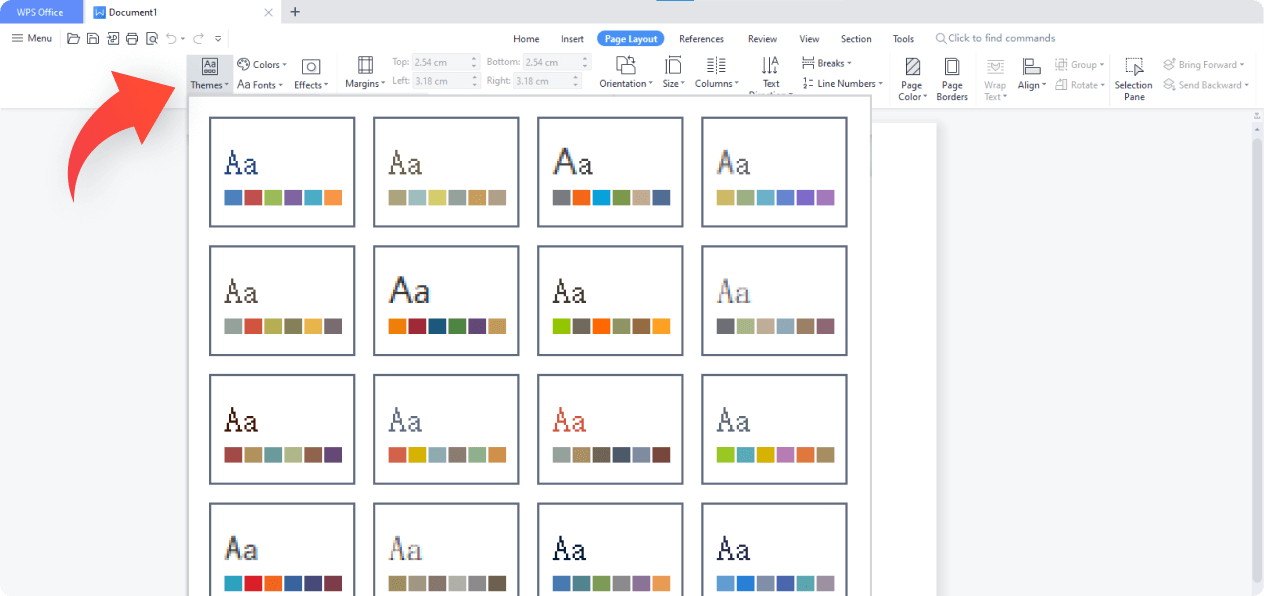1265x596 pixels.
Task: Open the Effects theme options
Action: (311, 73)
